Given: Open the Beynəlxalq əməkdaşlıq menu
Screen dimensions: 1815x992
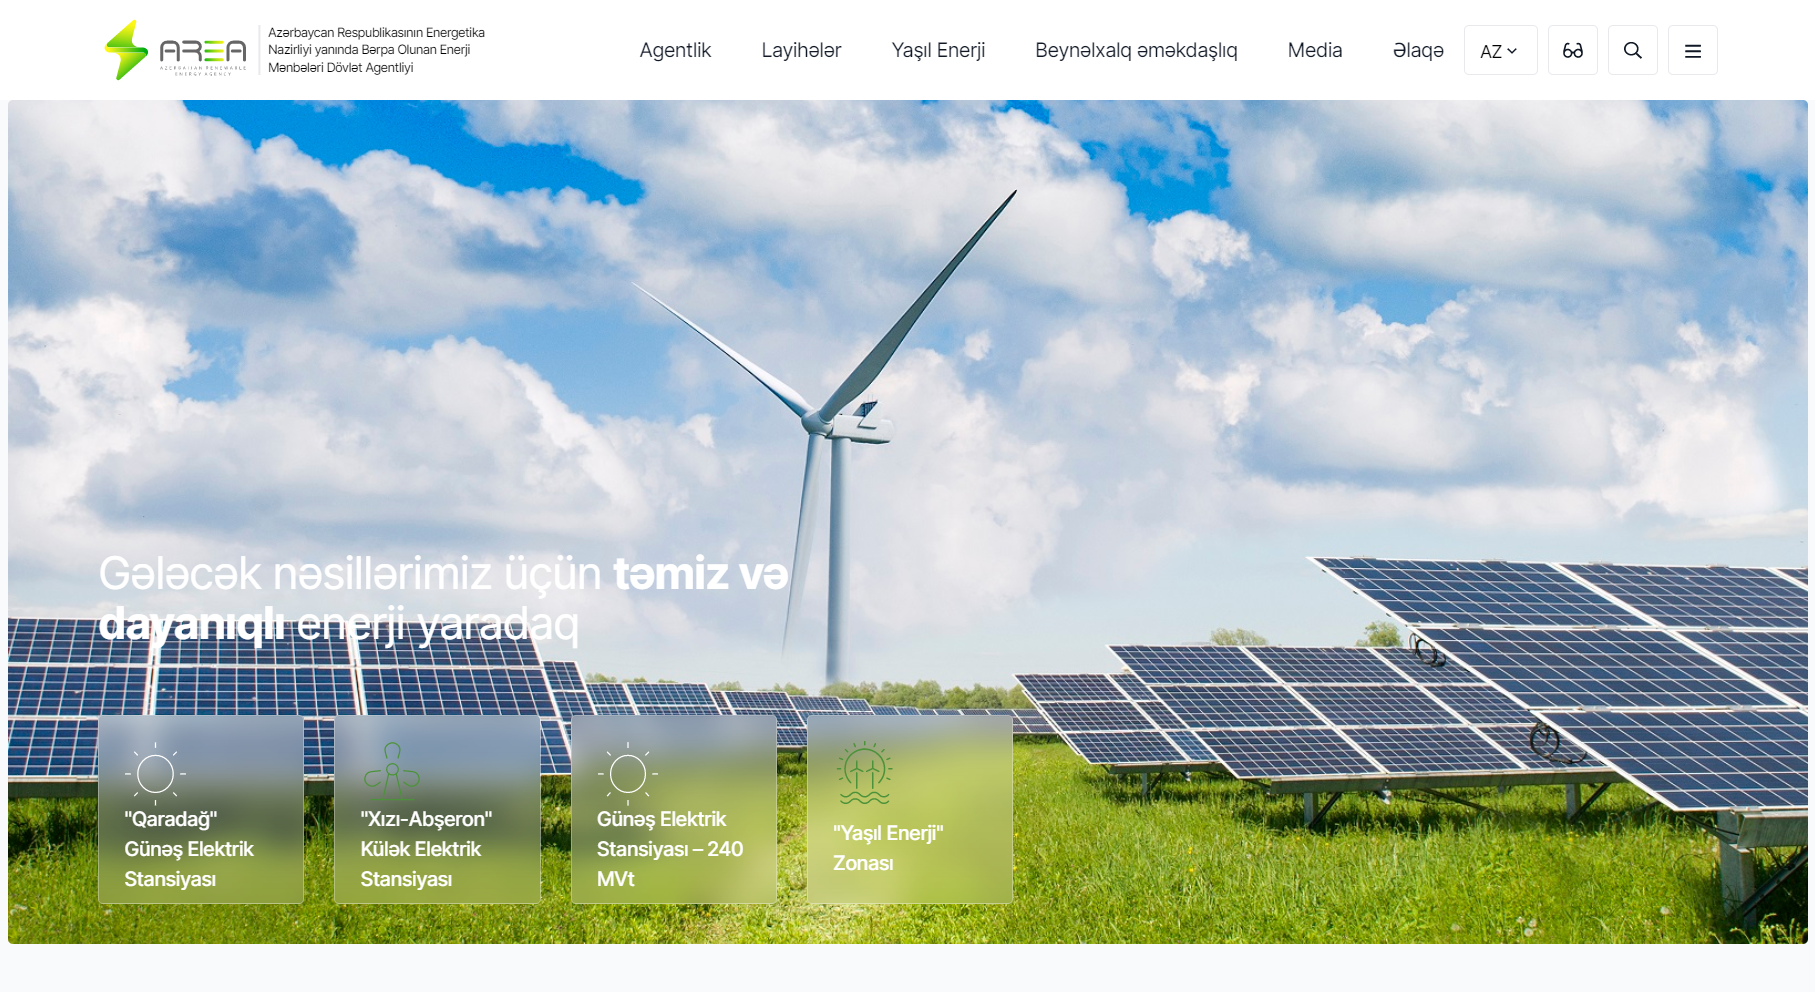Looking at the screenshot, I should (x=1136, y=50).
